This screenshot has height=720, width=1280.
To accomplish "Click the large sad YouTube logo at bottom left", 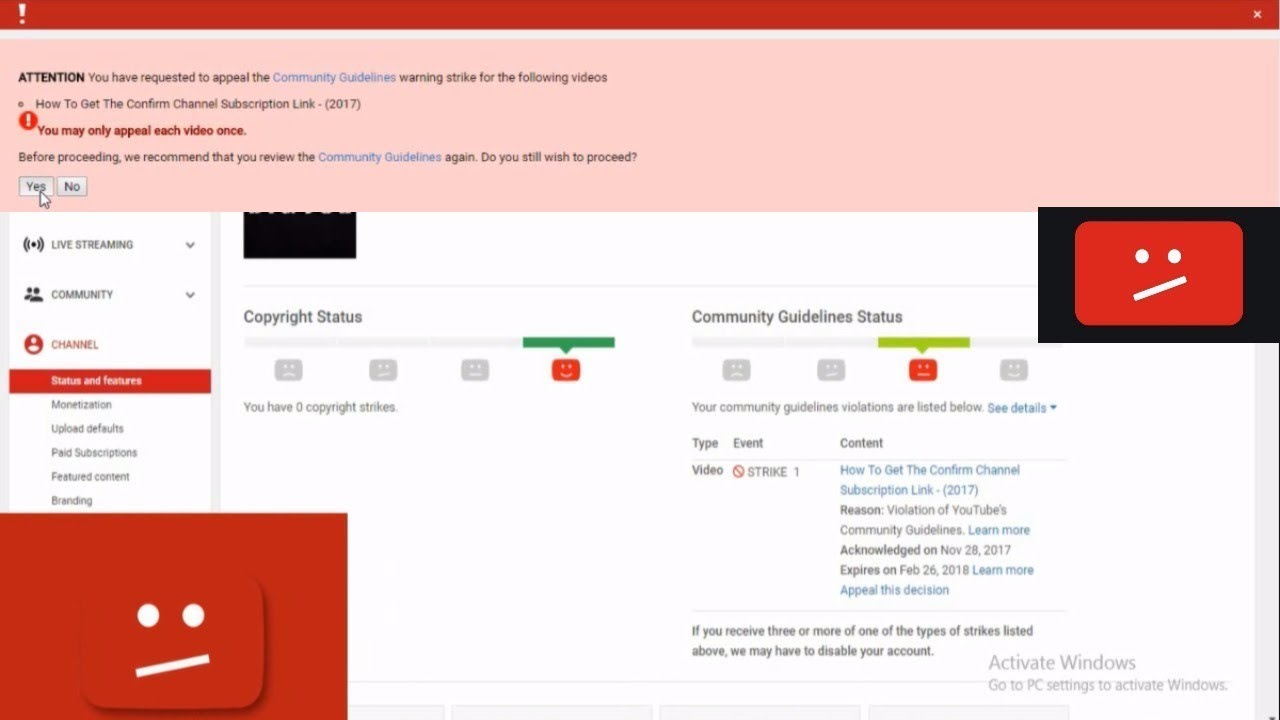I will pos(173,640).
